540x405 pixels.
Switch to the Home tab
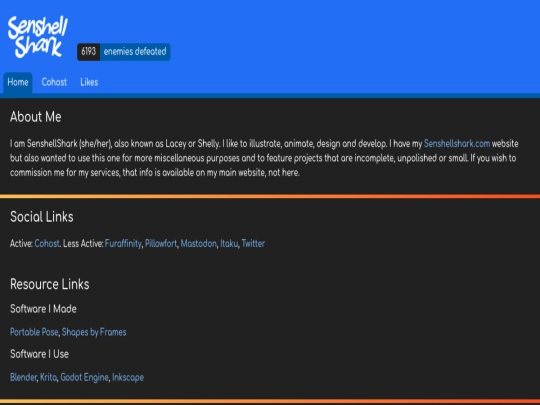[x=18, y=82]
